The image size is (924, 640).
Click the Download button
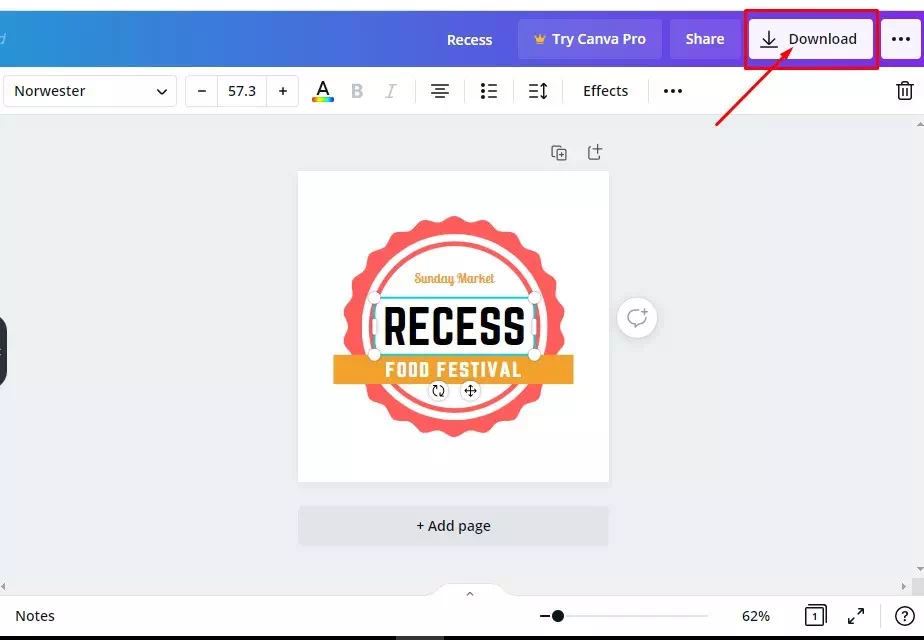click(811, 39)
